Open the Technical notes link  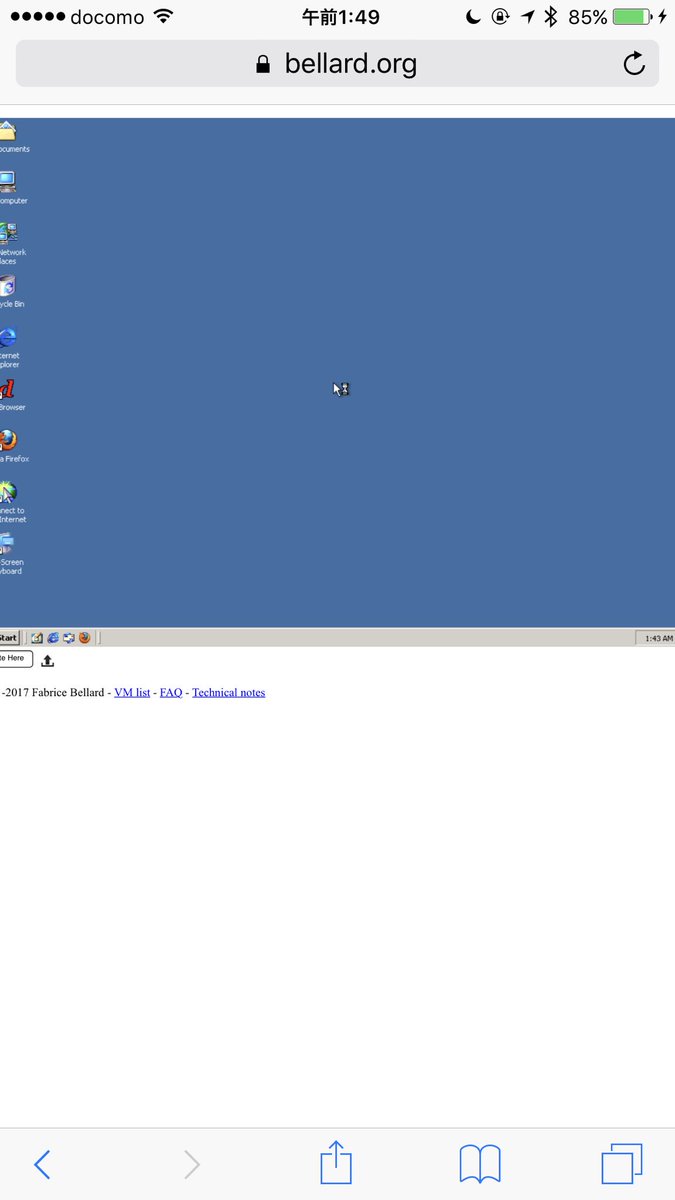(228, 692)
